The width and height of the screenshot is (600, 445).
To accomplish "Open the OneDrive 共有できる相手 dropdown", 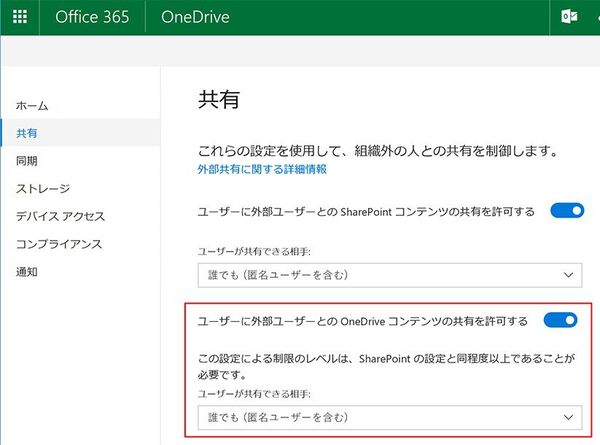I will [x=390, y=417].
